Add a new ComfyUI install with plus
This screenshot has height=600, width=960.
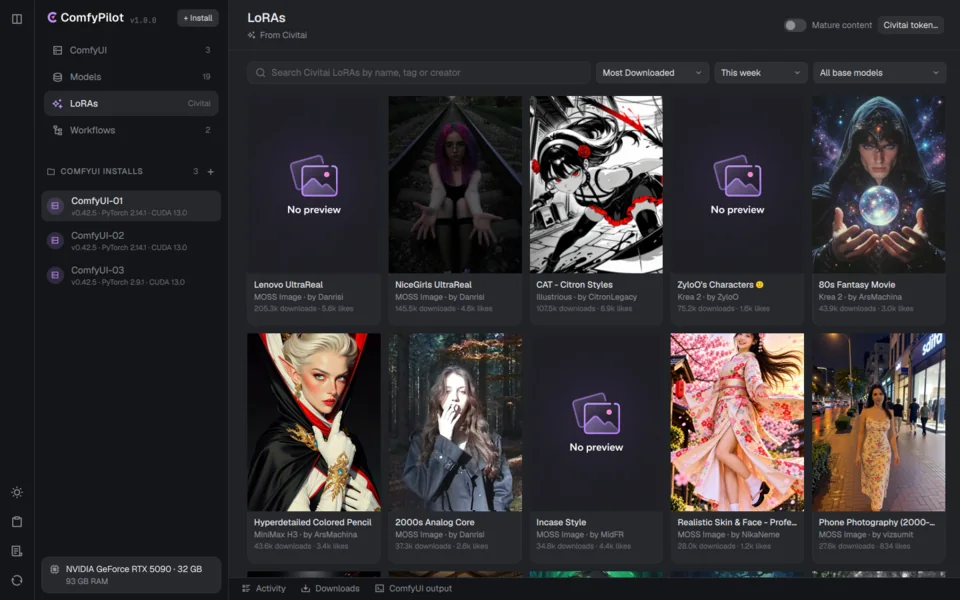tap(211, 171)
